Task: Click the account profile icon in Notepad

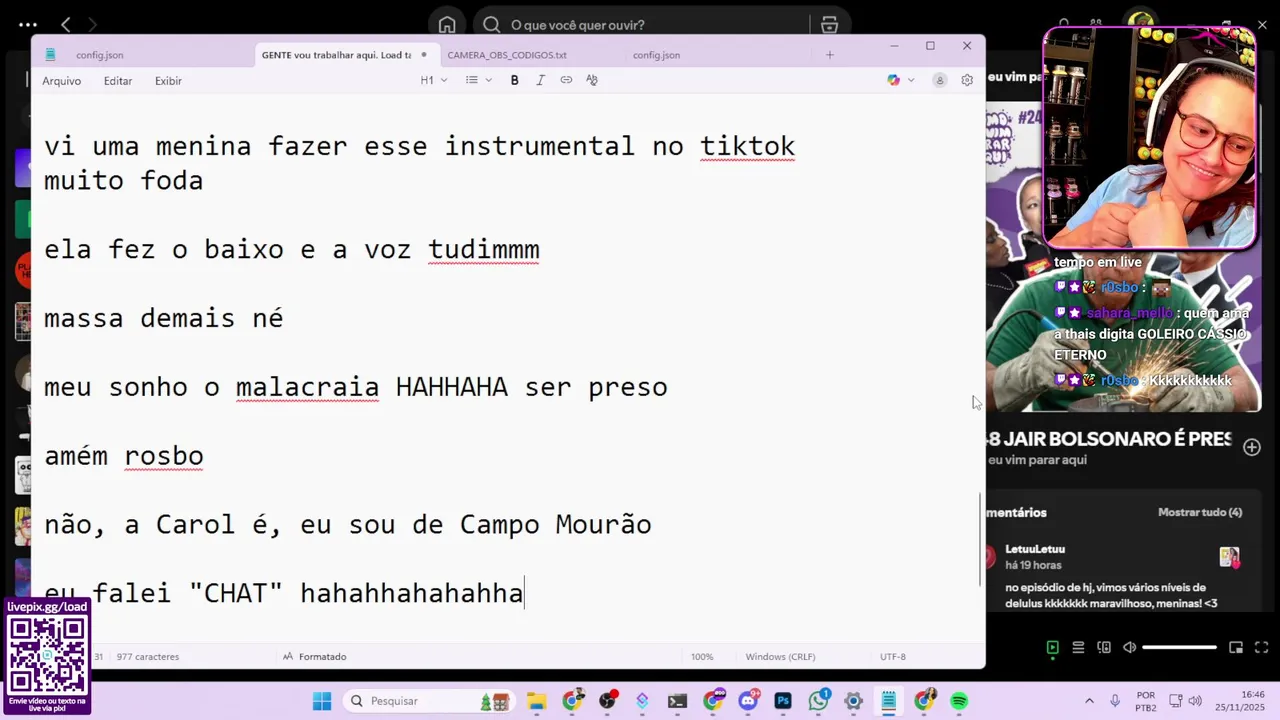Action: point(940,80)
